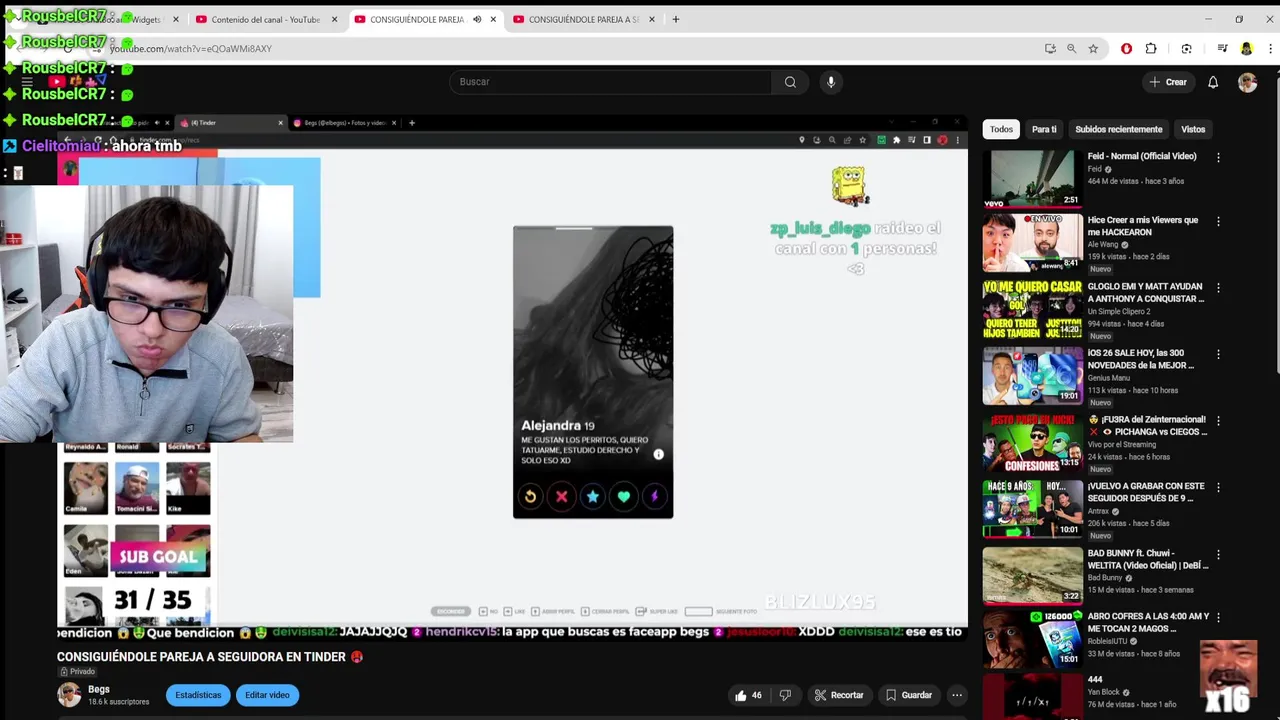
Task: Open options for VUELVO A GRABAR video
Action: pyautogui.click(x=1218, y=487)
